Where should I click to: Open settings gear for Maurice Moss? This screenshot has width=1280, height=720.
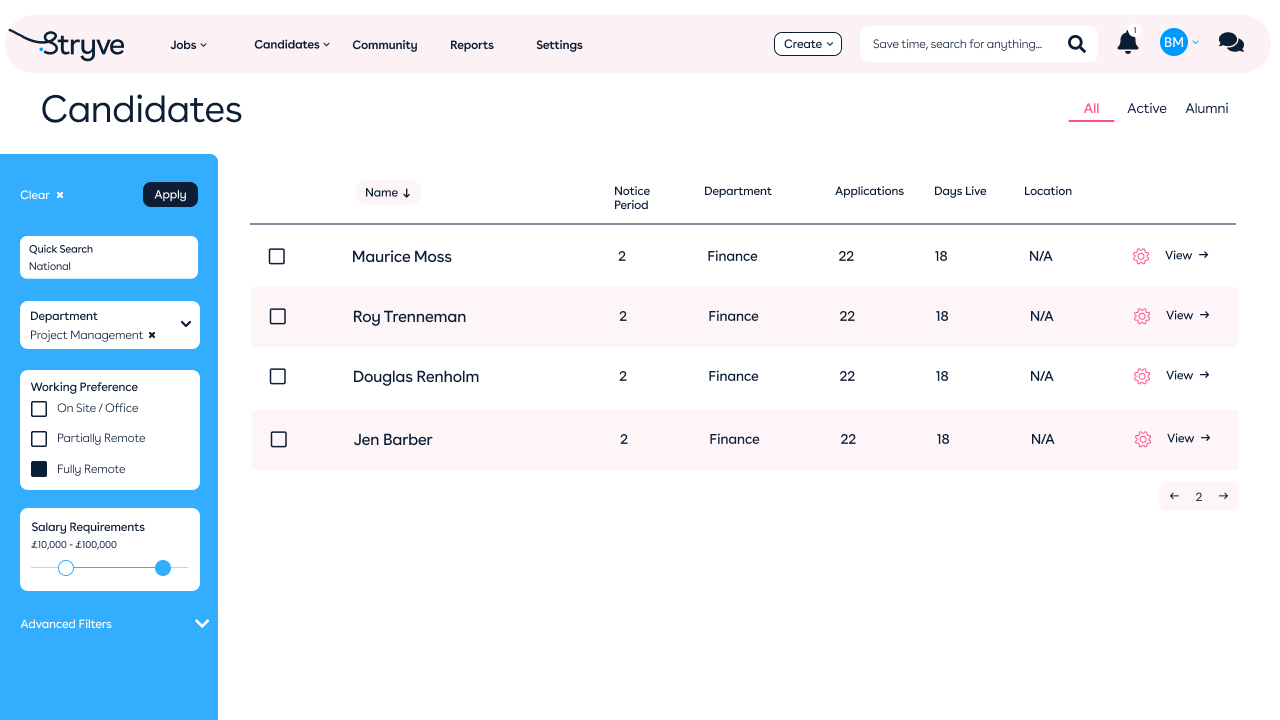tap(1141, 257)
